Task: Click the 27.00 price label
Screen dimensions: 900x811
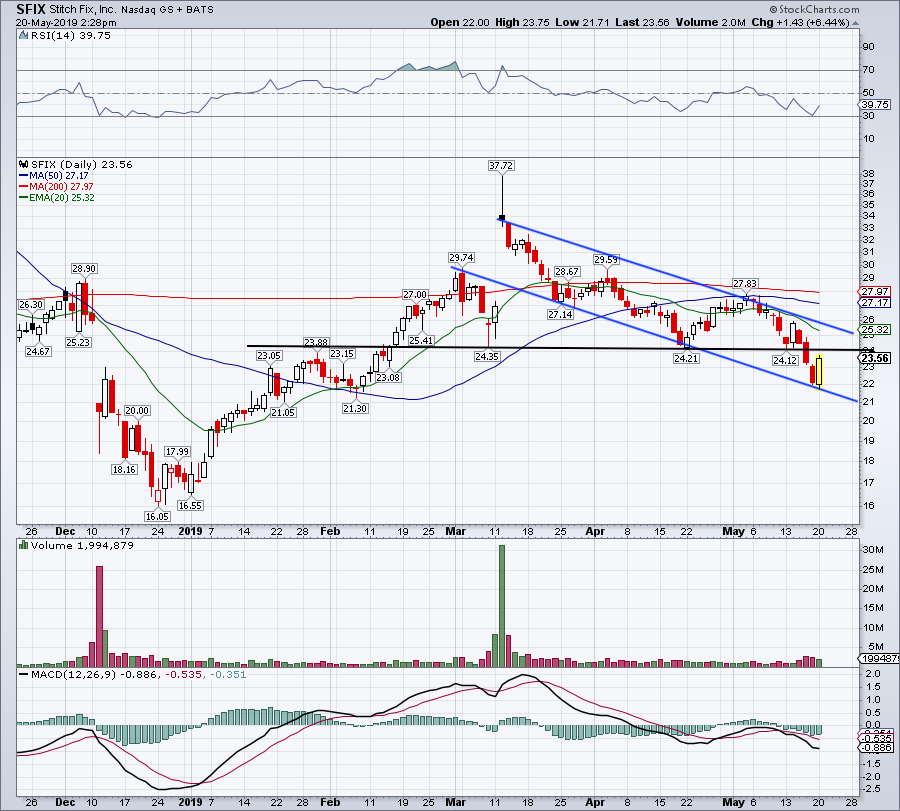Action: pyautogui.click(x=415, y=294)
